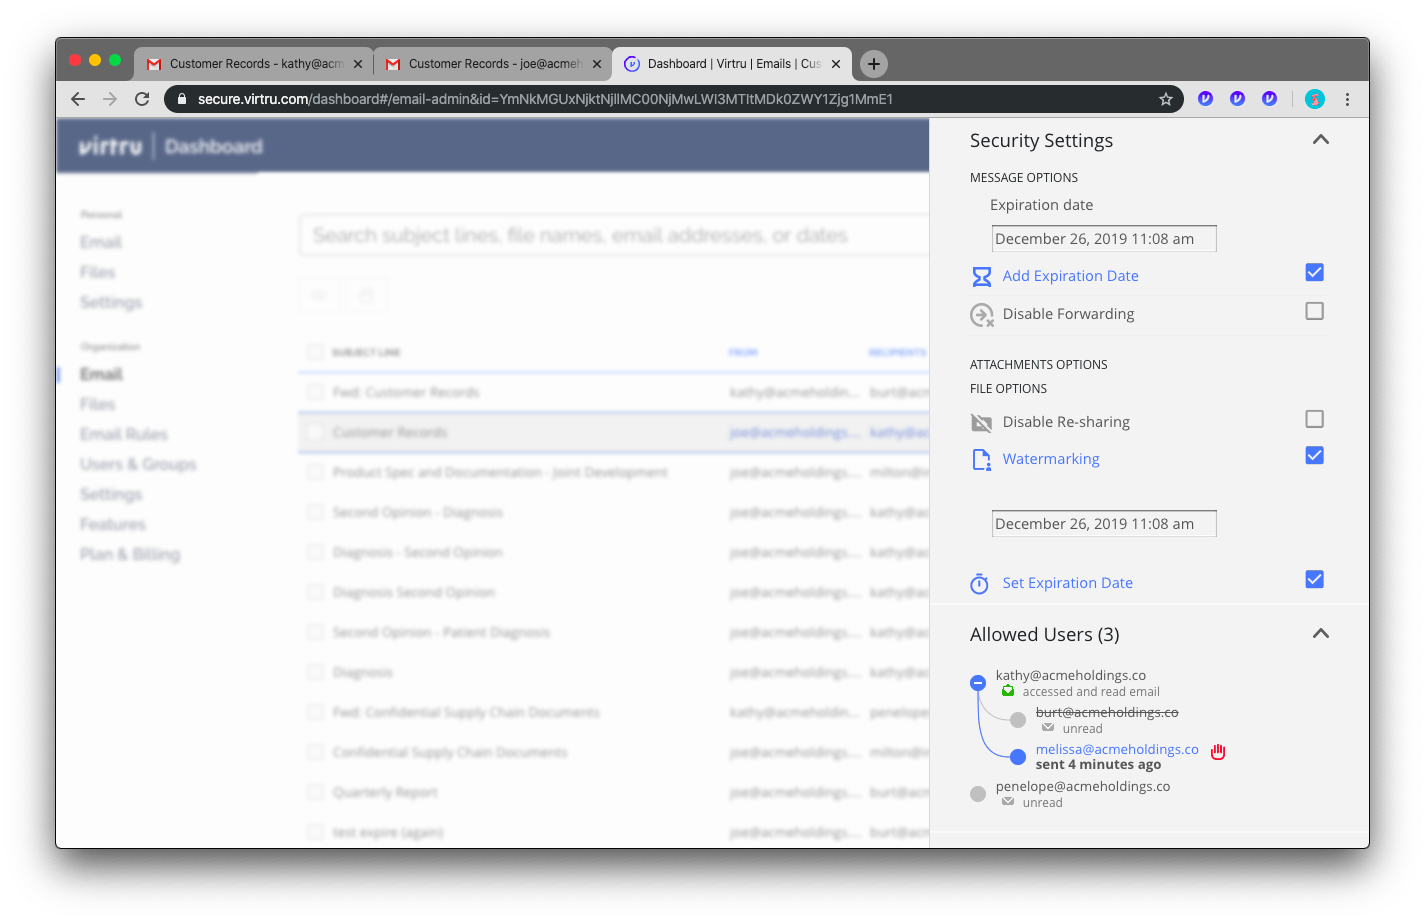Open the Chrome three-dot menu
1425x922 pixels.
1347,99
